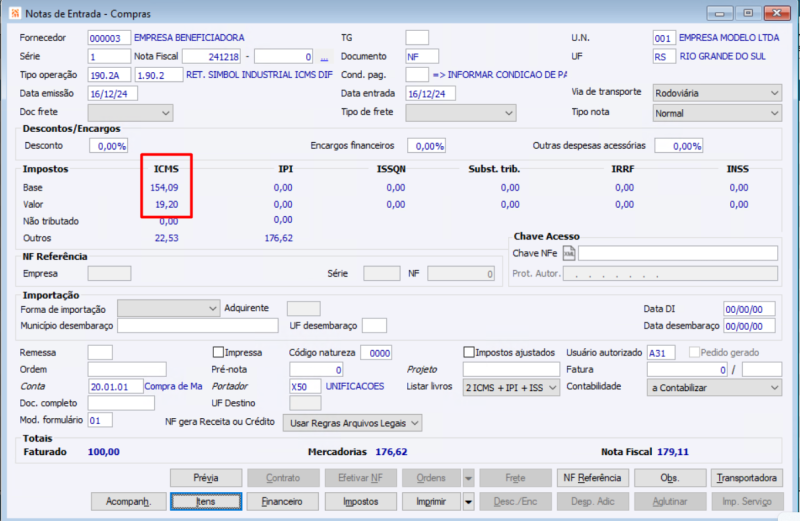Screen dimensions: 800x521
Task: Click the Ordens button
Action: pos(431,478)
